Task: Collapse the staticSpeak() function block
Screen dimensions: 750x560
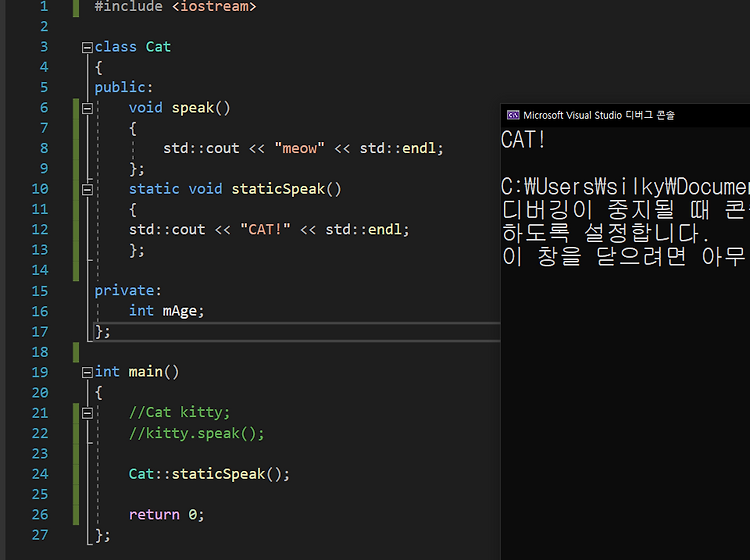Action: pos(87,190)
